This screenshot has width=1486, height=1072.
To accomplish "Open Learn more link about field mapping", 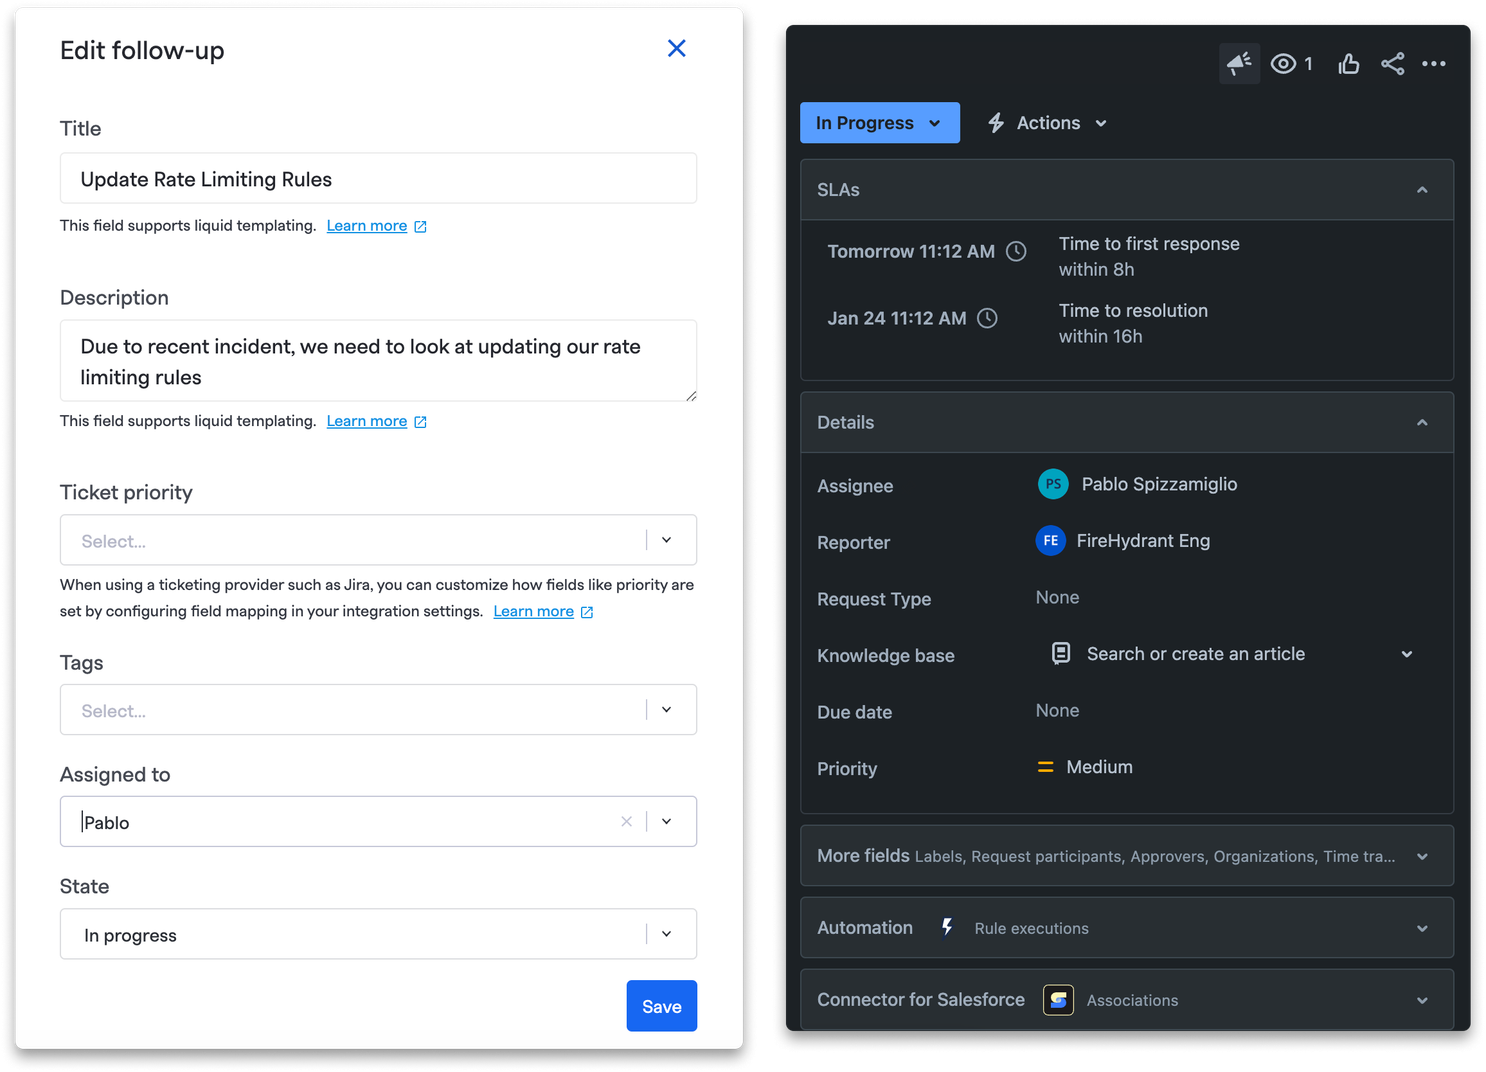I will [x=543, y=611].
